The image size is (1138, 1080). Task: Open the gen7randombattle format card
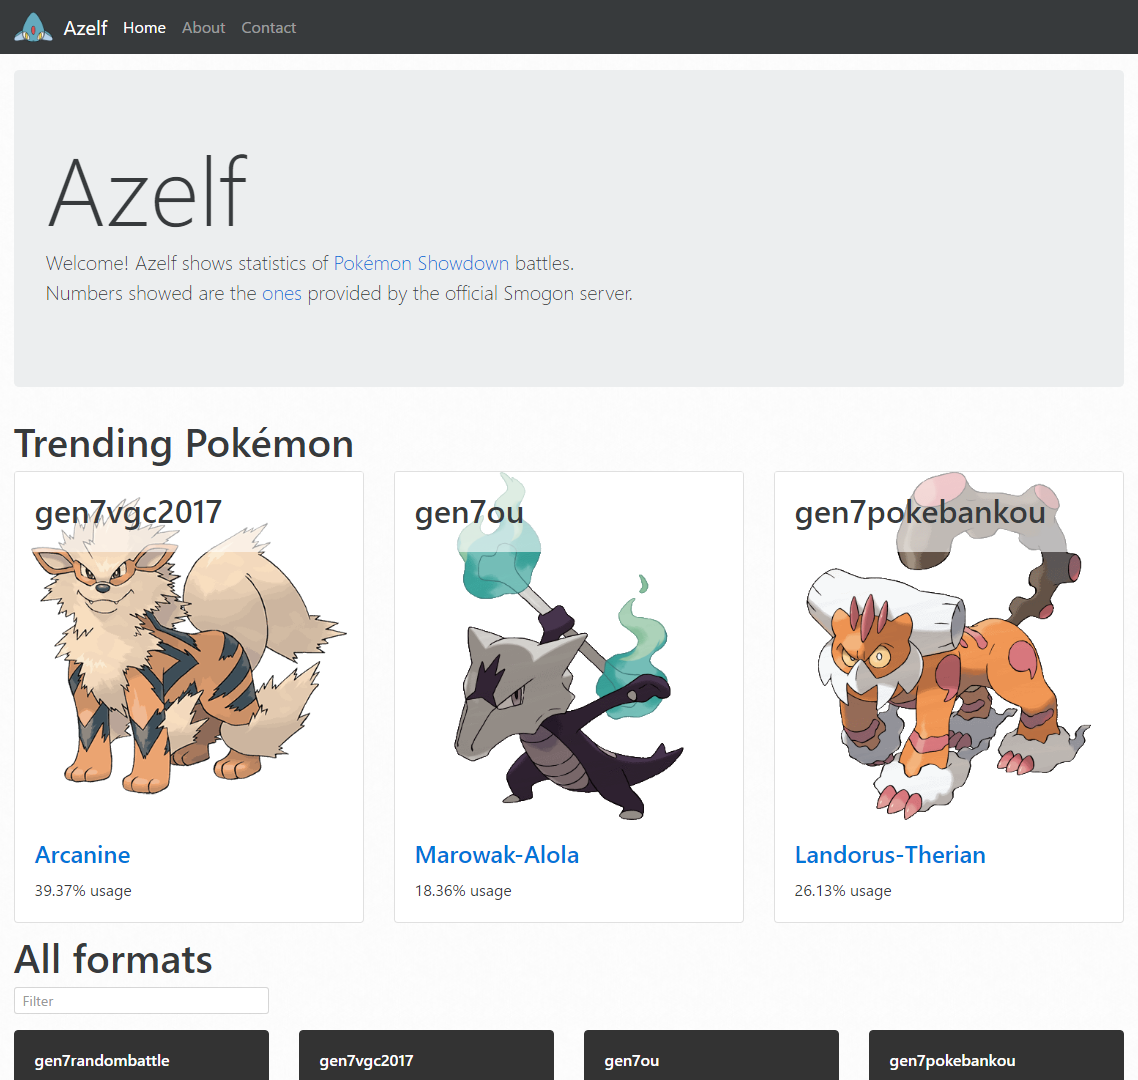pos(142,1056)
